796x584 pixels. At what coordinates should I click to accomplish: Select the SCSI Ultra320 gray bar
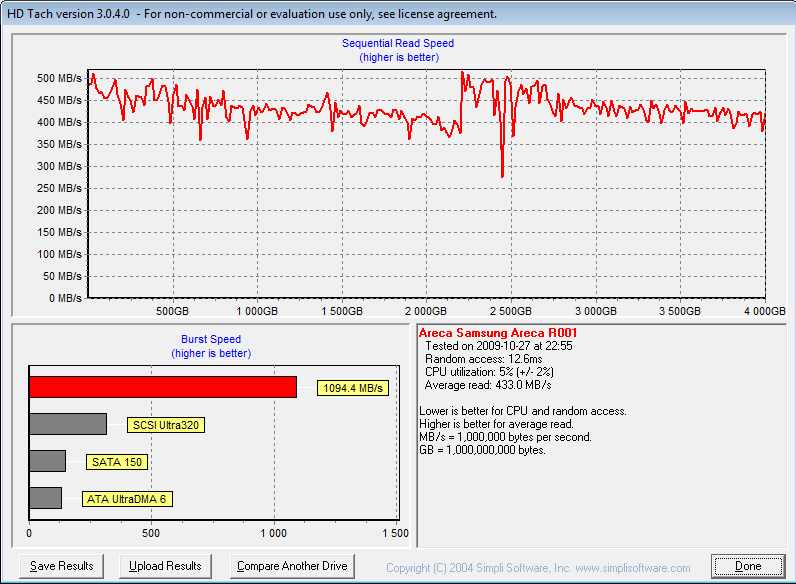point(68,424)
